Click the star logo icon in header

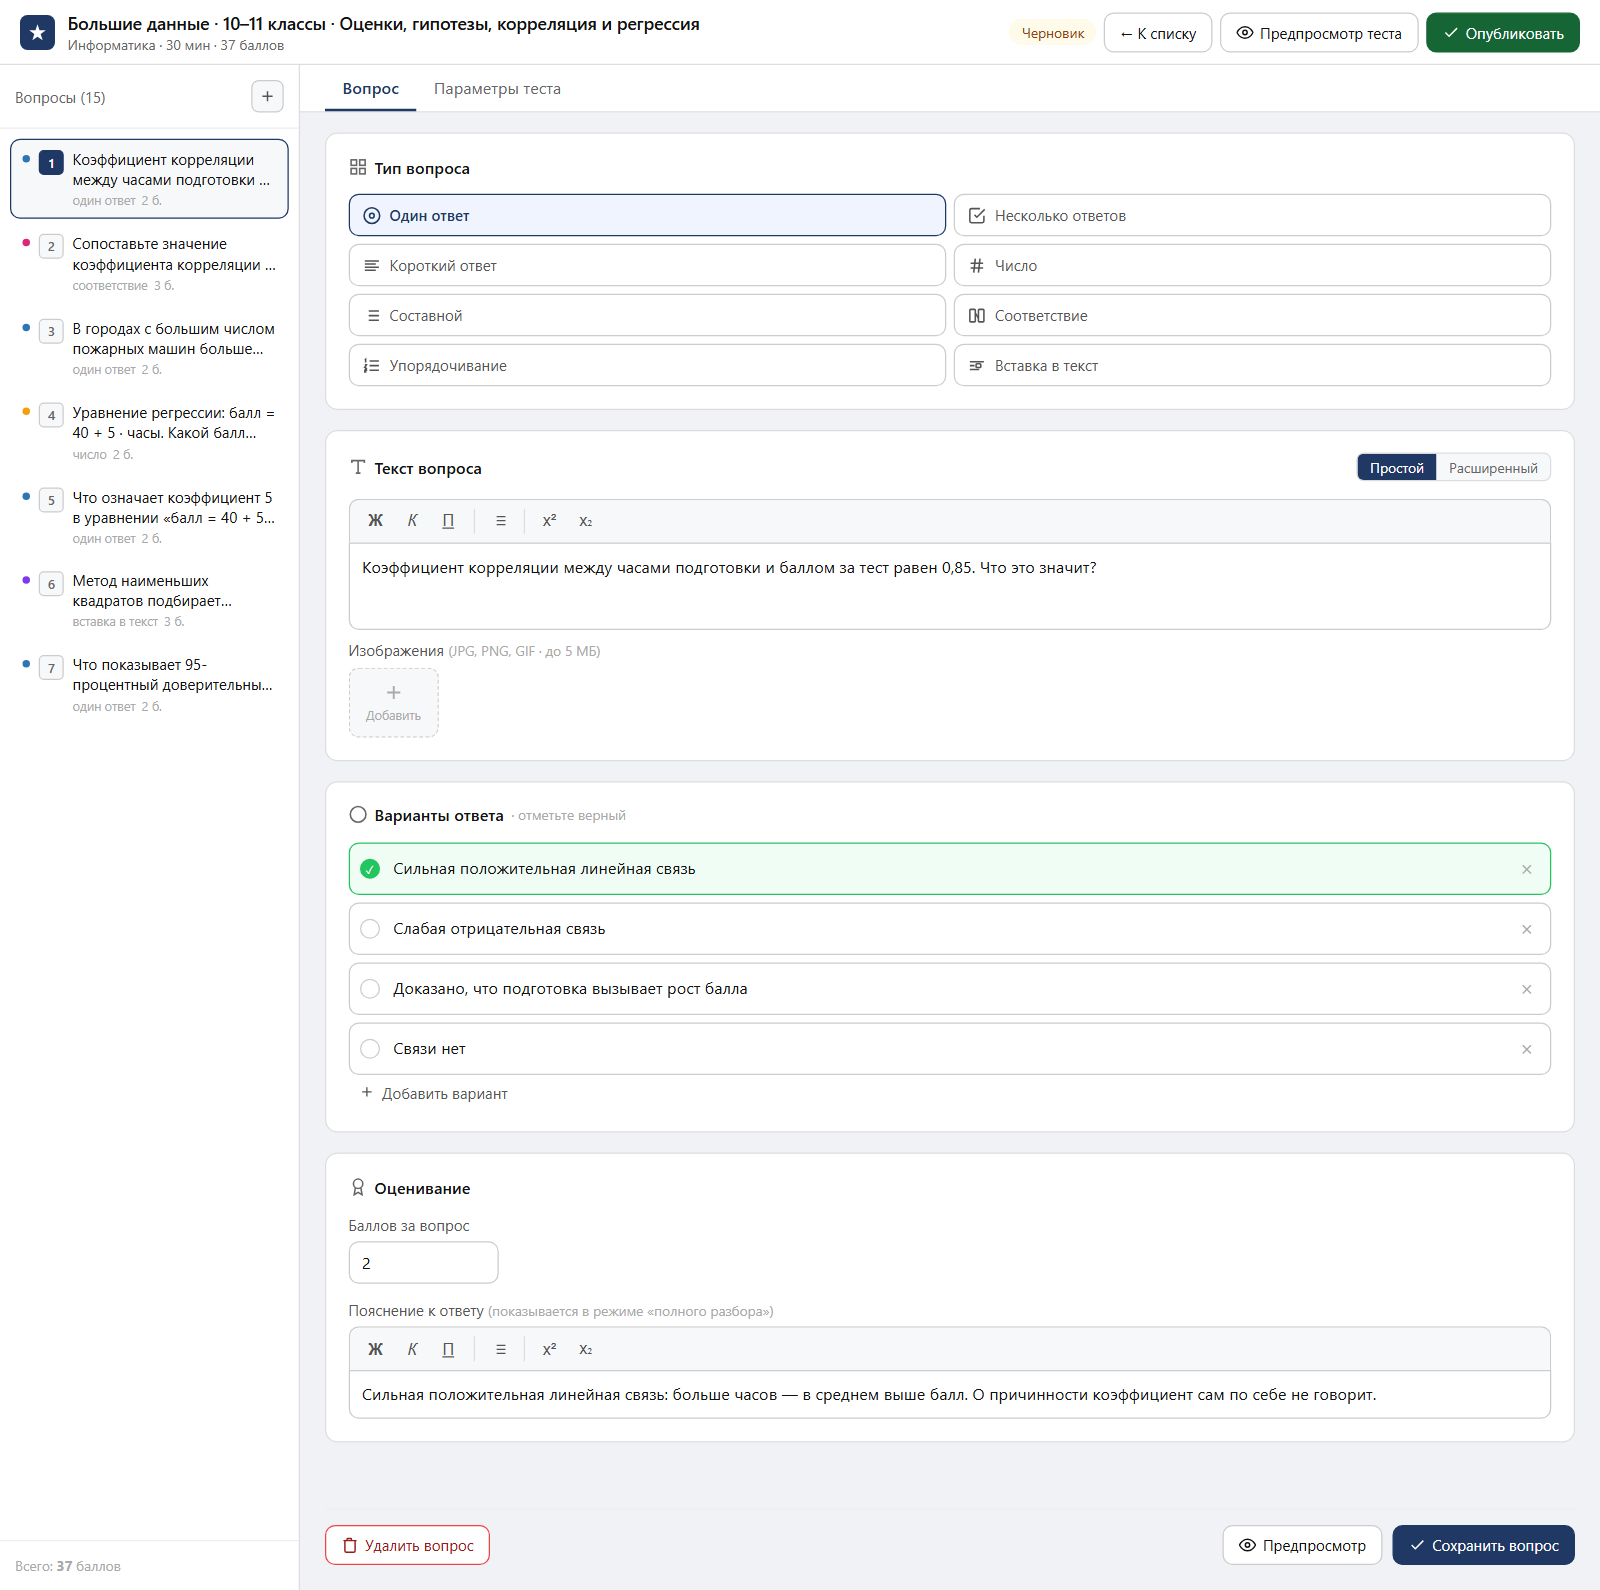click(x=37, y=33)
